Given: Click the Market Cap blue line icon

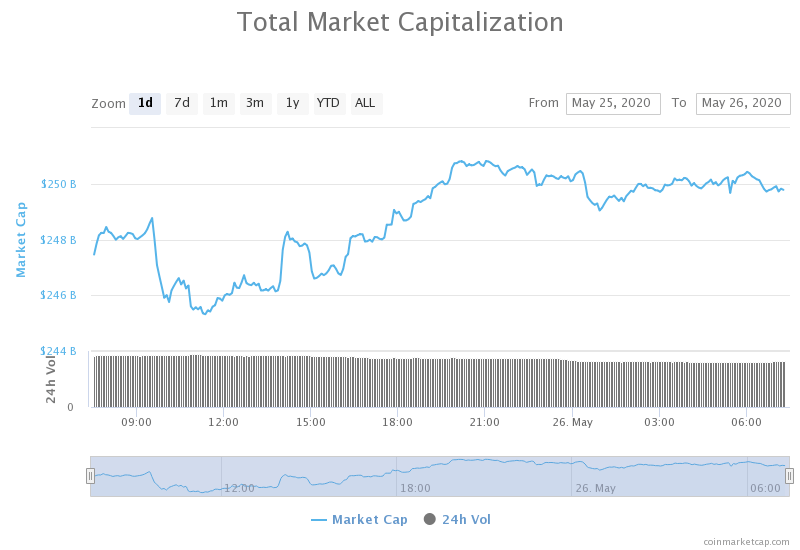Looking at the screenshot, I should click(318, 520).
